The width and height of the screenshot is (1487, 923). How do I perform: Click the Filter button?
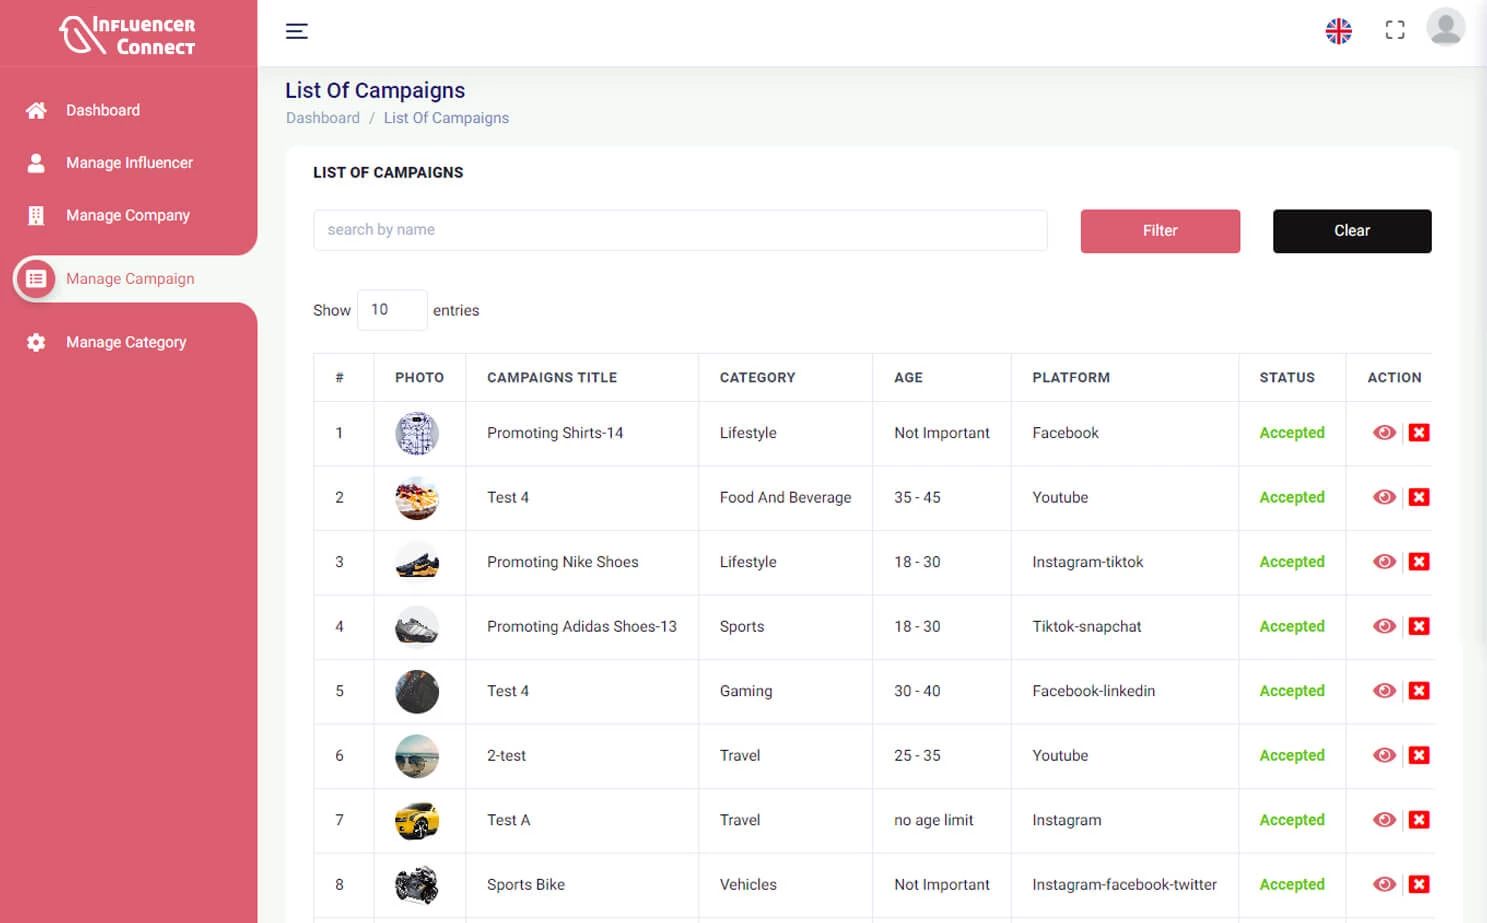(1160, 231)
